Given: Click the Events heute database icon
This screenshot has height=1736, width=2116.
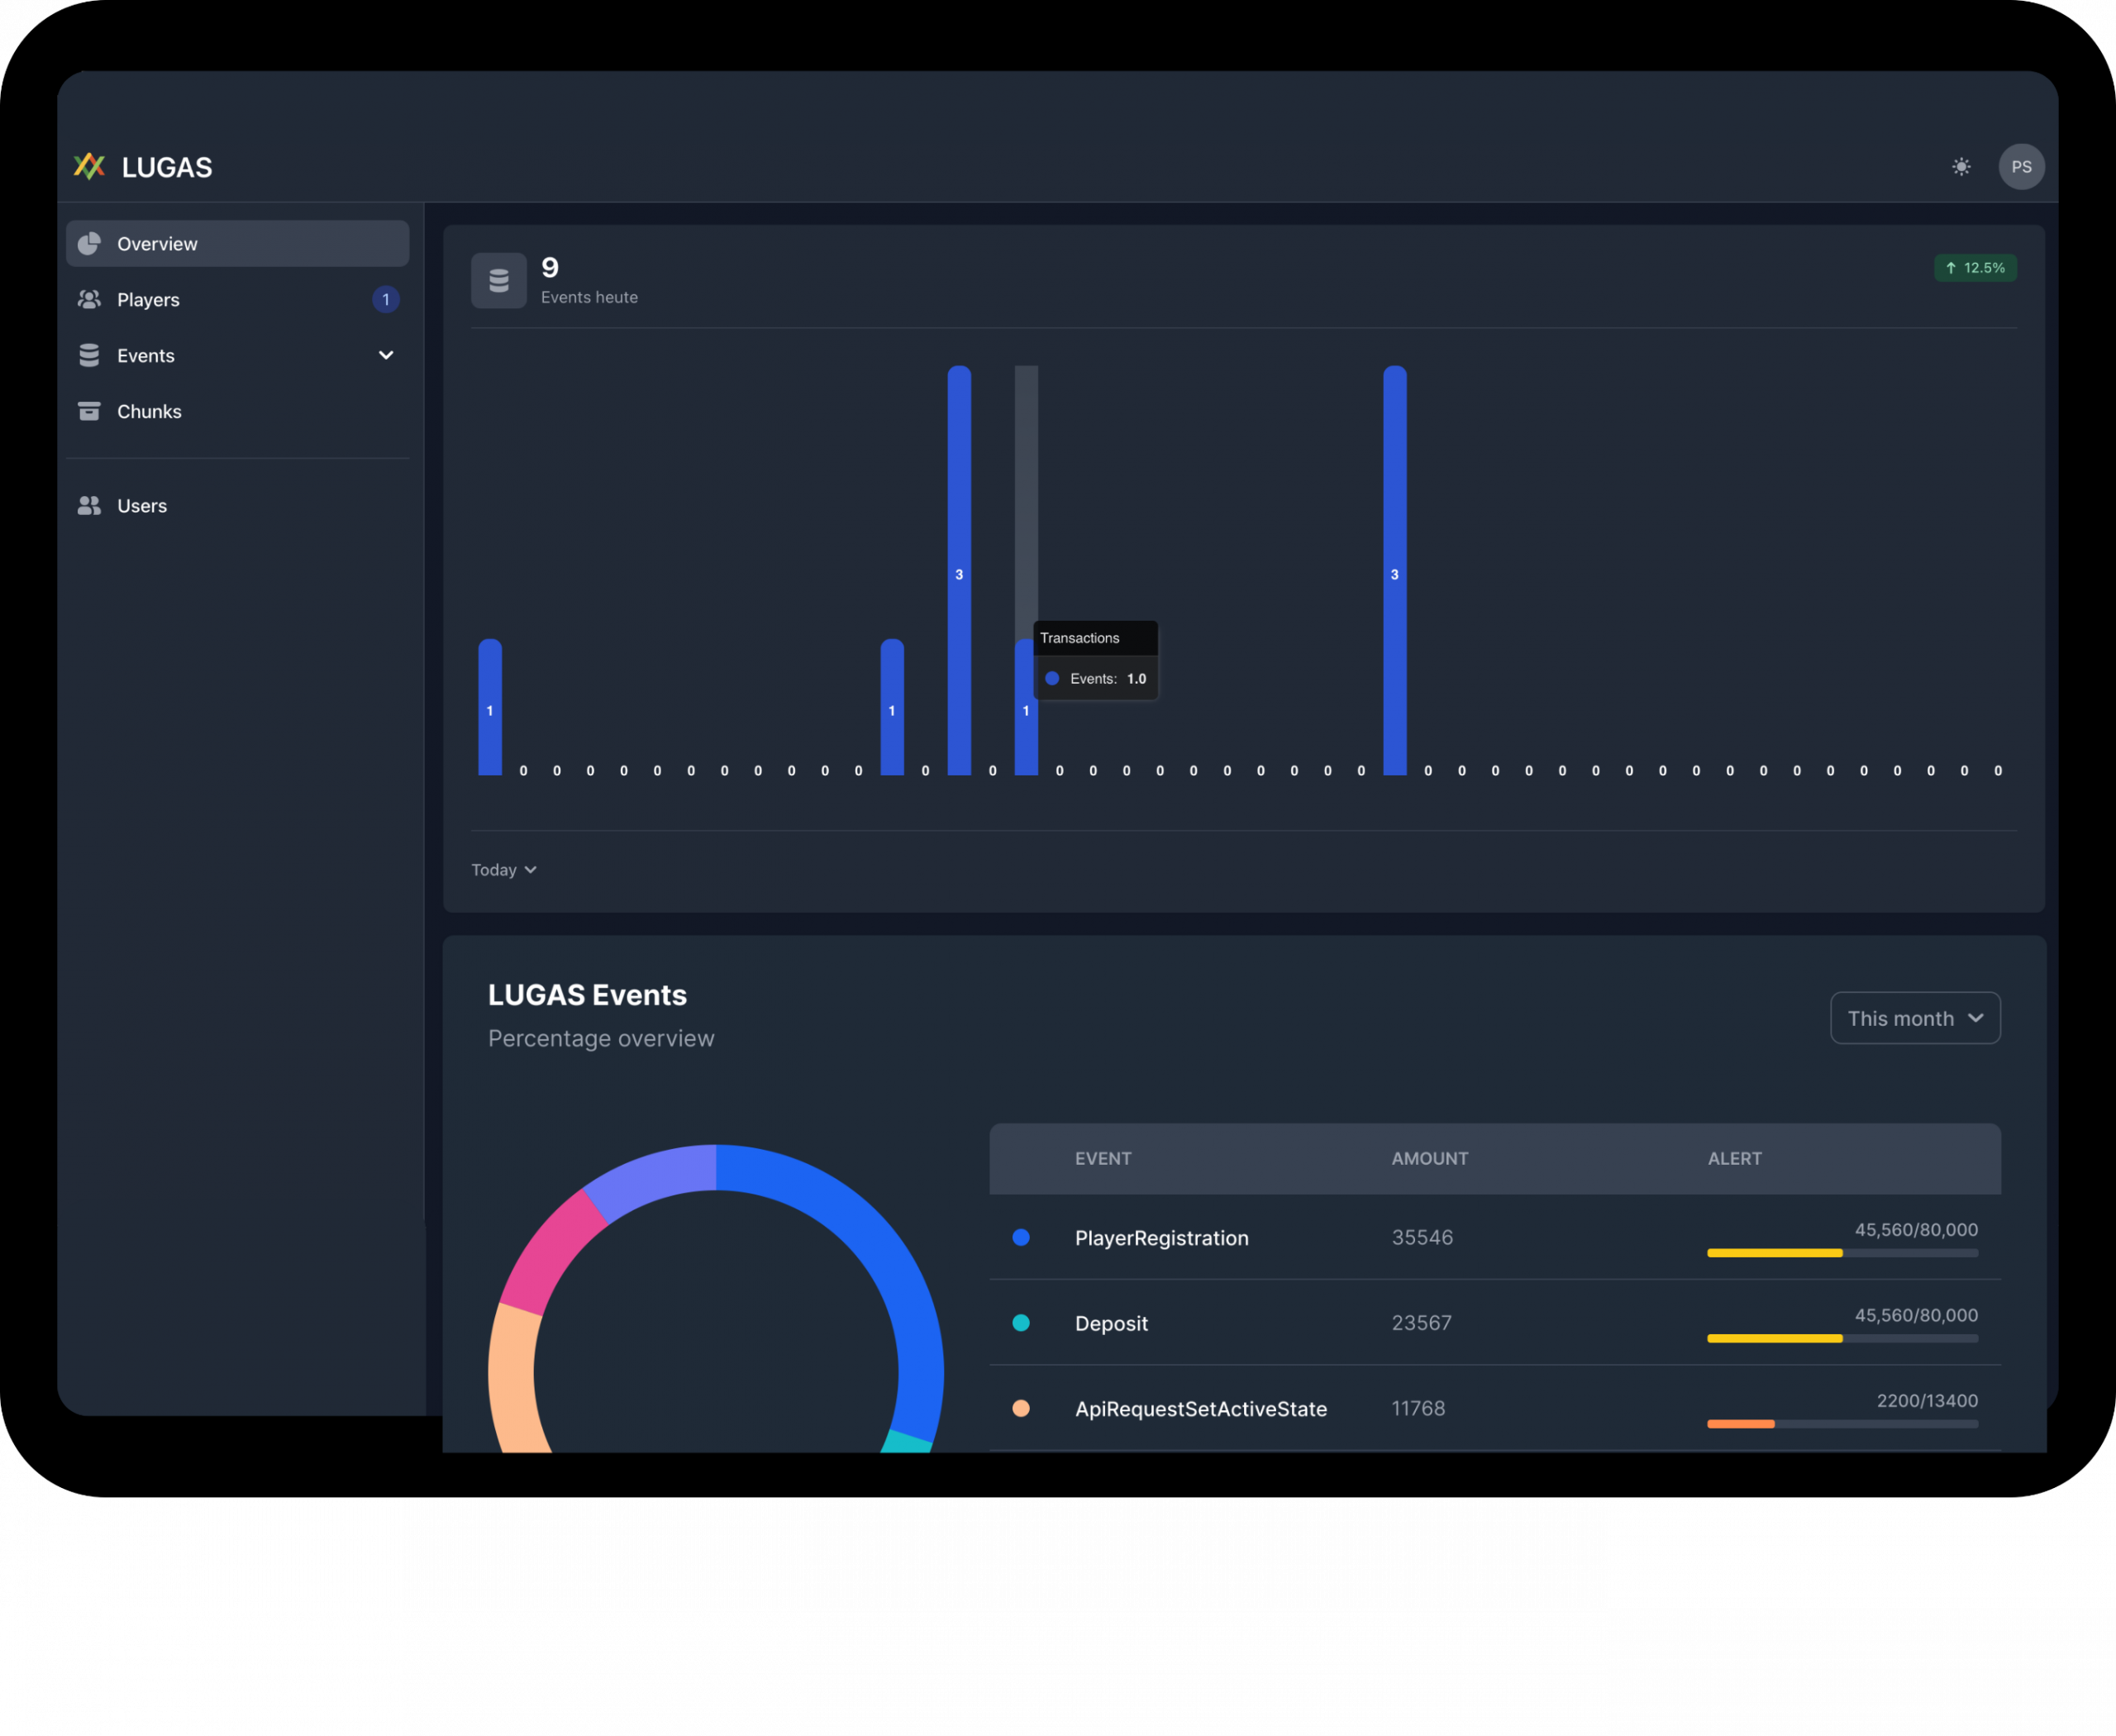Looking at the screenshot, I should click(498, 281).
